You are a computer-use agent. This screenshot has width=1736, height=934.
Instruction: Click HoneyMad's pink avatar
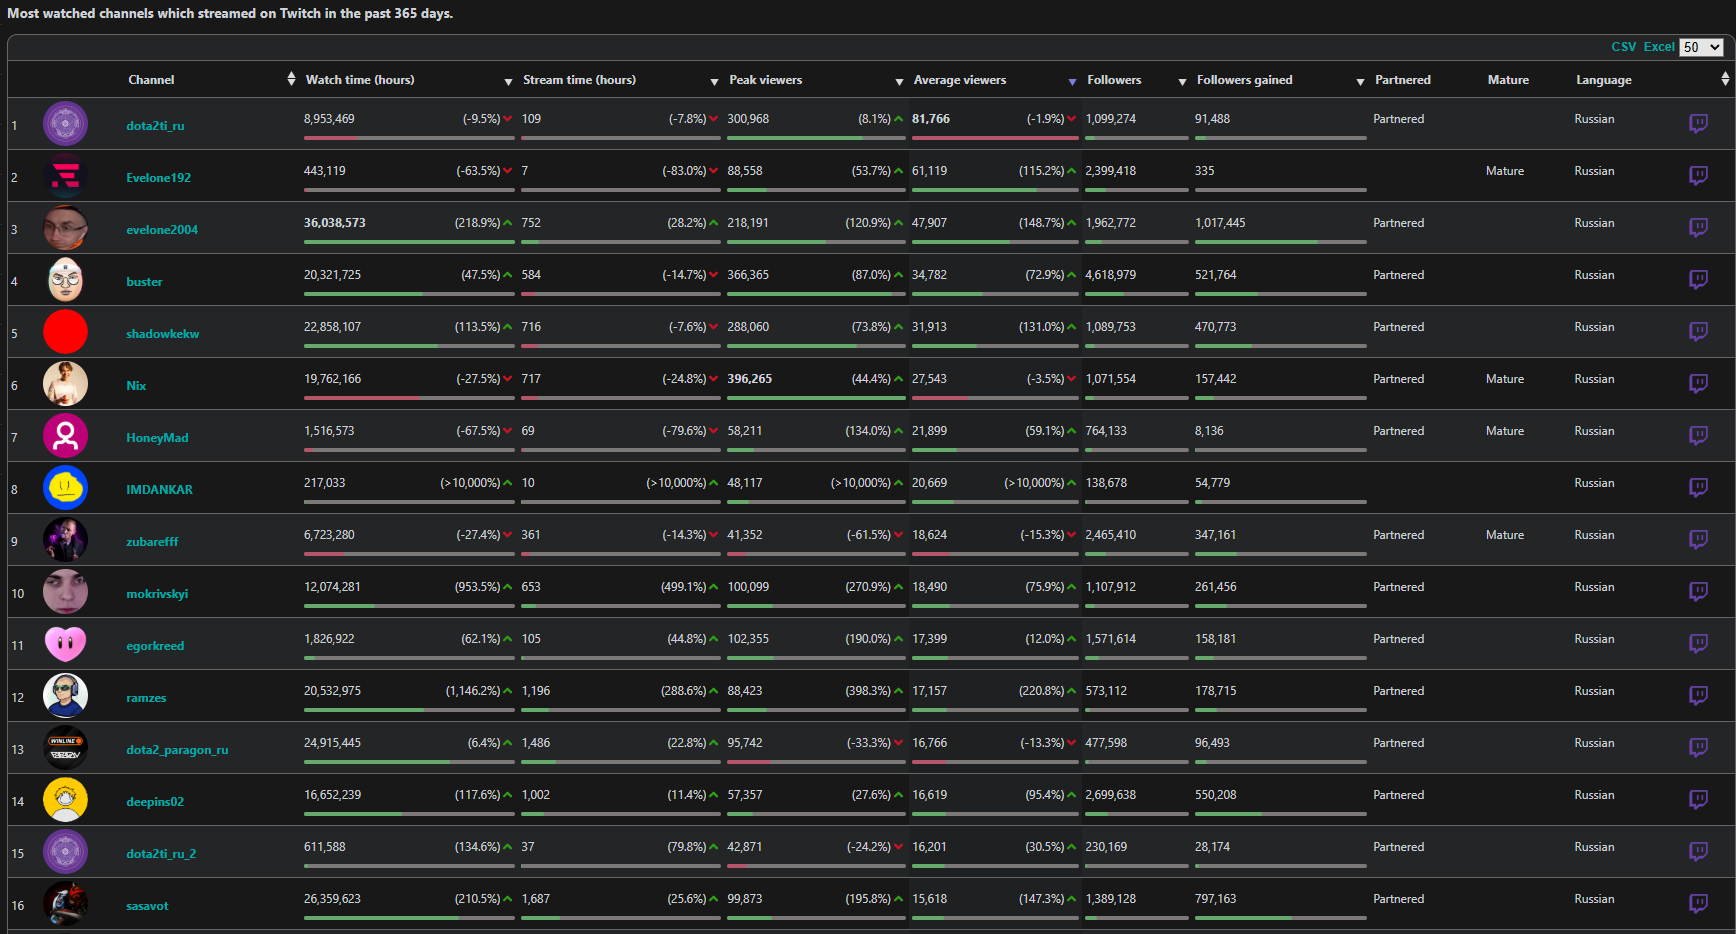65,436
